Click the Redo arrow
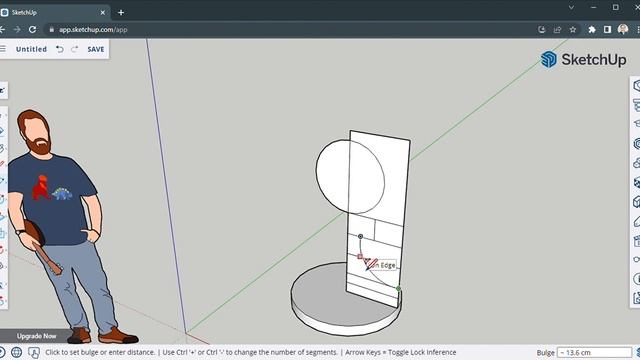Image resolution: width=640 pixels, height=360 pixels. click(x=74, y=49)
